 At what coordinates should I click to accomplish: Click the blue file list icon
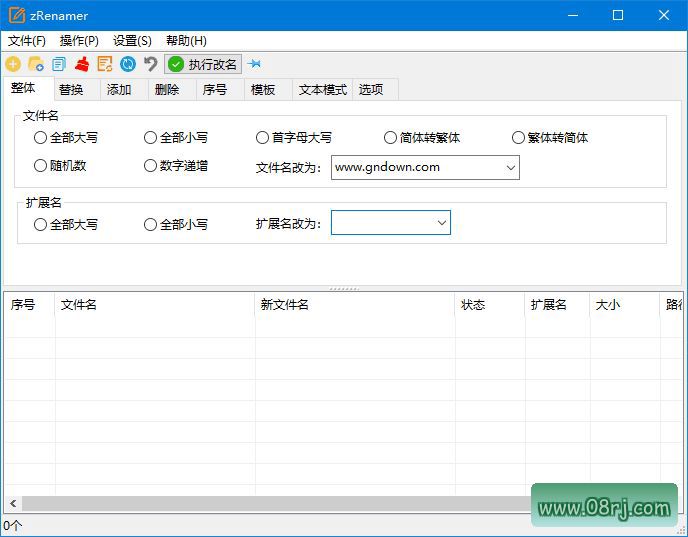tap(59, 64)
